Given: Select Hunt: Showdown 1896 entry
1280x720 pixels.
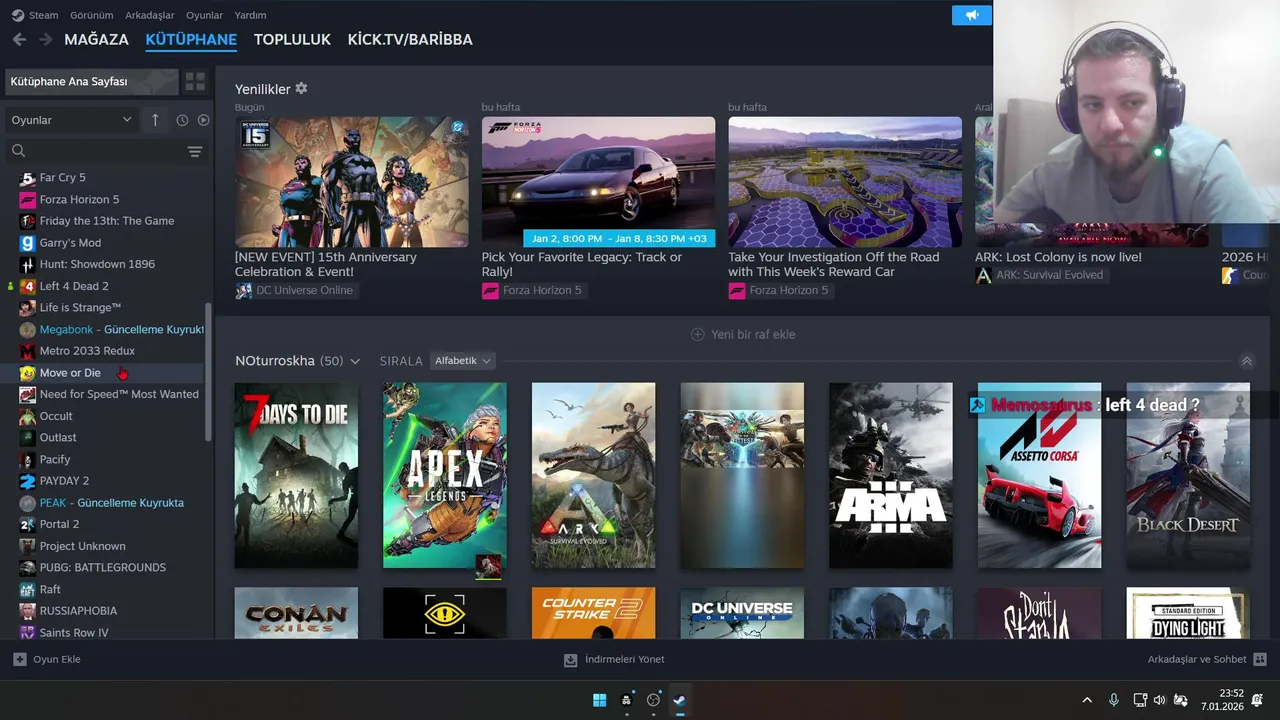Looking at the screenshot, I should click(x=106, y=264).
